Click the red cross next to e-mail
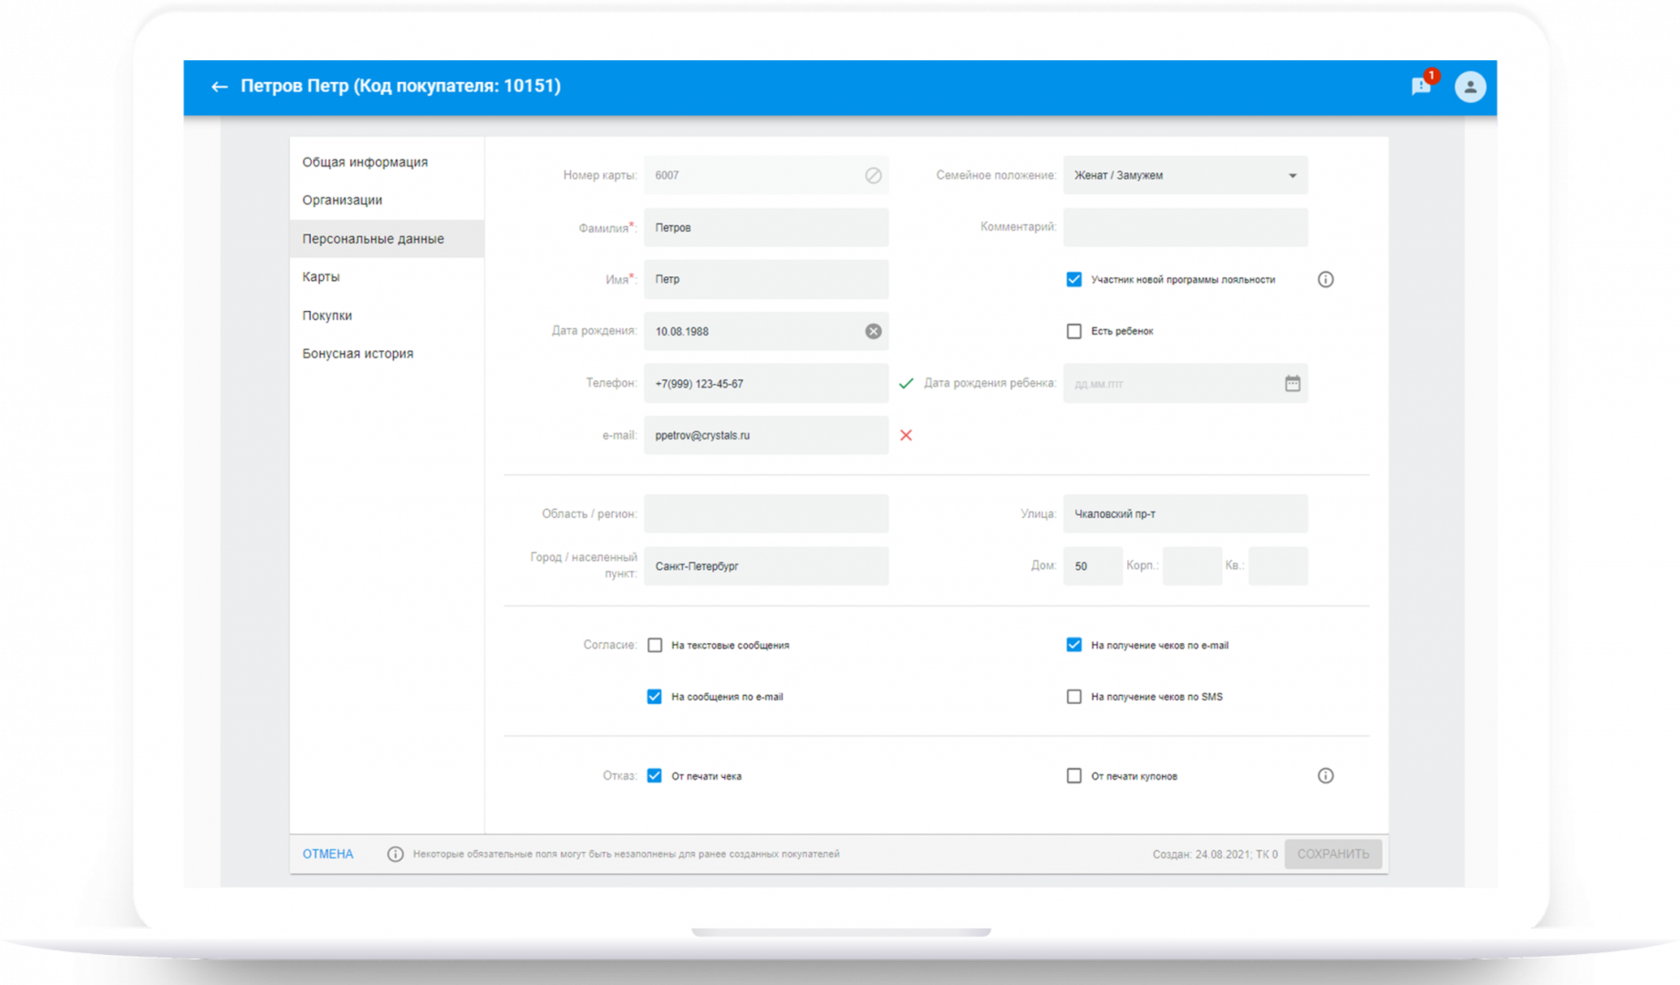This screenshot has width=1680, height=985. pyautogui.click(x=906, y=436)
